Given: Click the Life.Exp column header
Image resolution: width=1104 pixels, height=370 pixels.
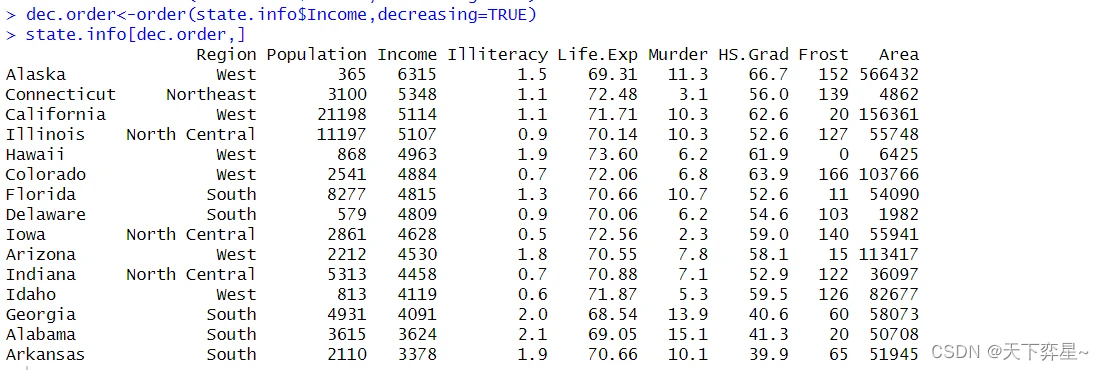Looking at the screenshot, I should 598,55.
